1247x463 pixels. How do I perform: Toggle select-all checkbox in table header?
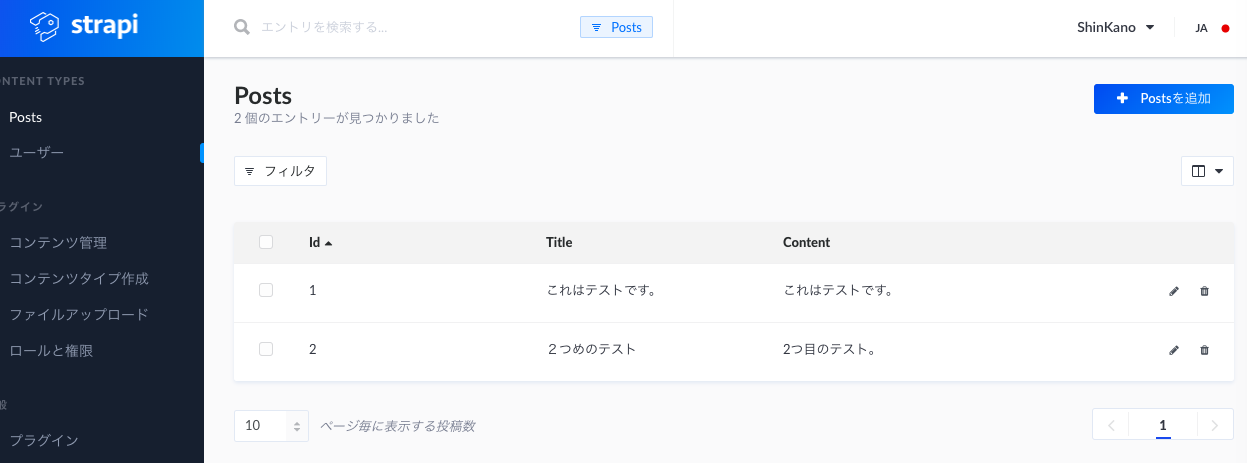click(x=266, y=242)
